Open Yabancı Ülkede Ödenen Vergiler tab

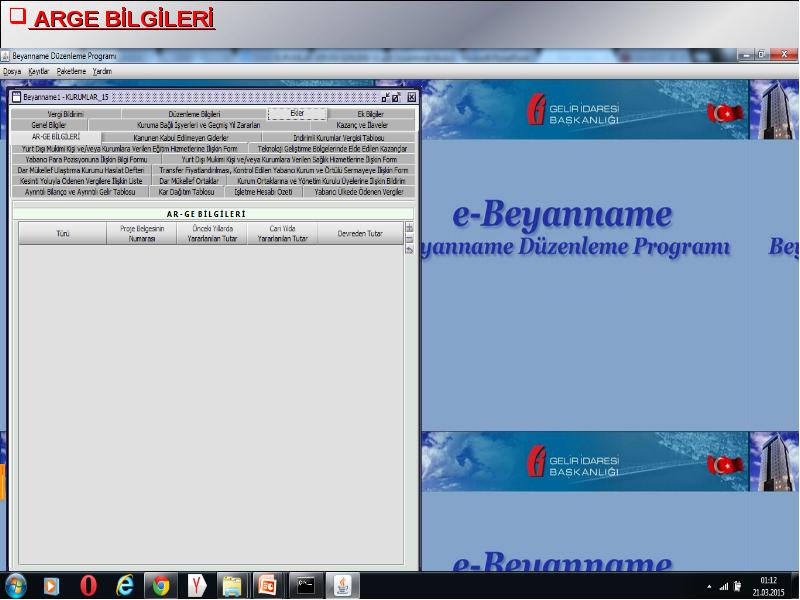coord(359,192)
